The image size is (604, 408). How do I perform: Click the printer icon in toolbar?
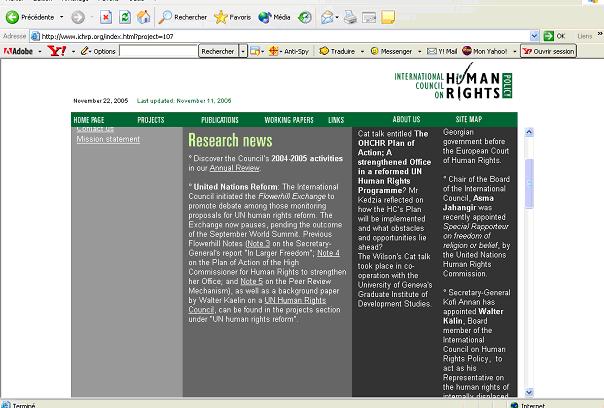pyautogui.click(x=351, y=17)
